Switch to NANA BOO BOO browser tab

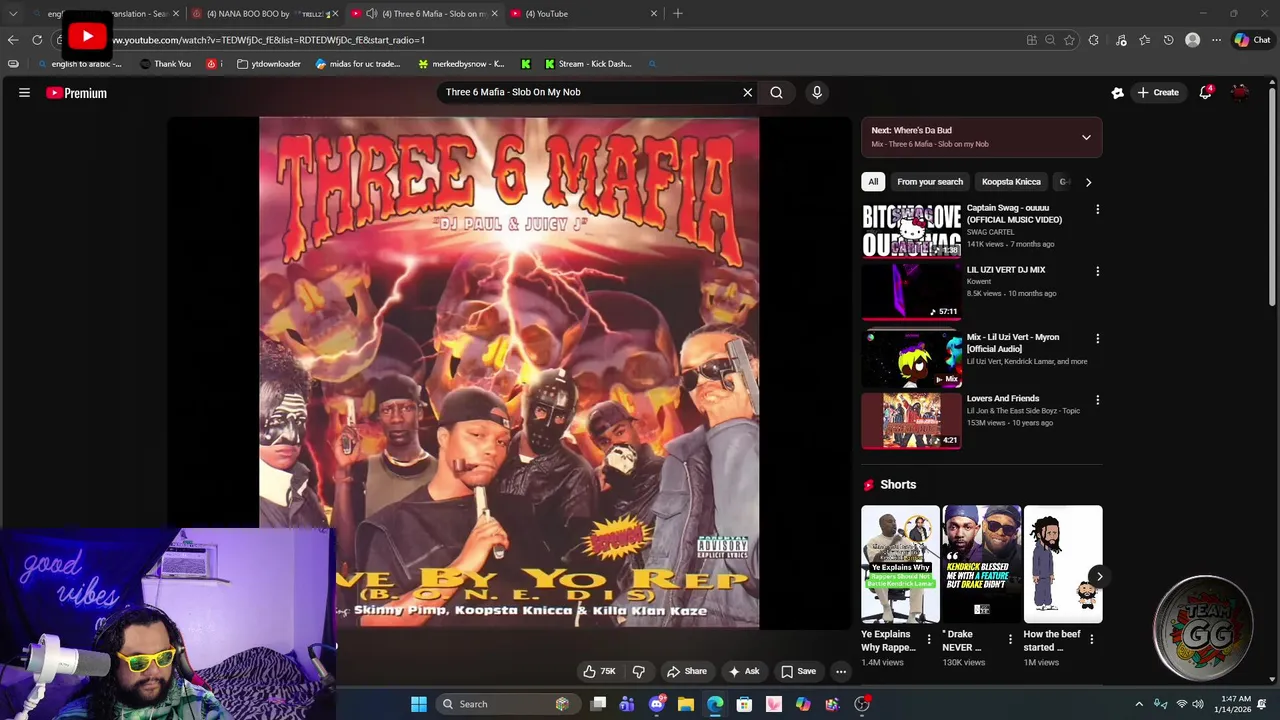point(263,14)
